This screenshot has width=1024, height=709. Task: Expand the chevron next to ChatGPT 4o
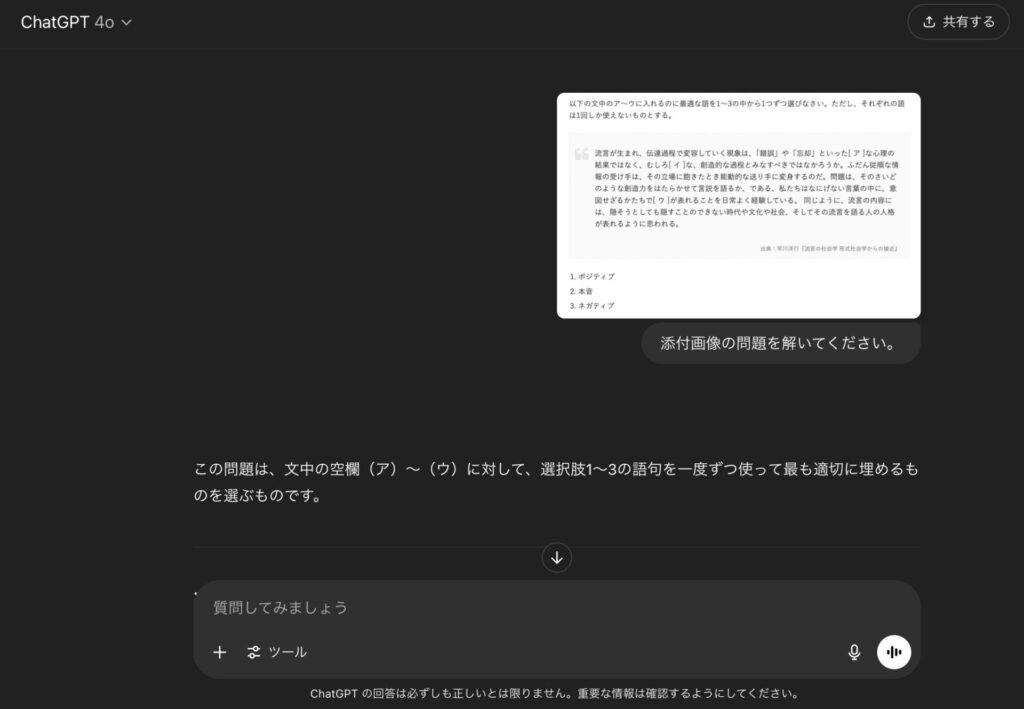[x=126, y=23]
